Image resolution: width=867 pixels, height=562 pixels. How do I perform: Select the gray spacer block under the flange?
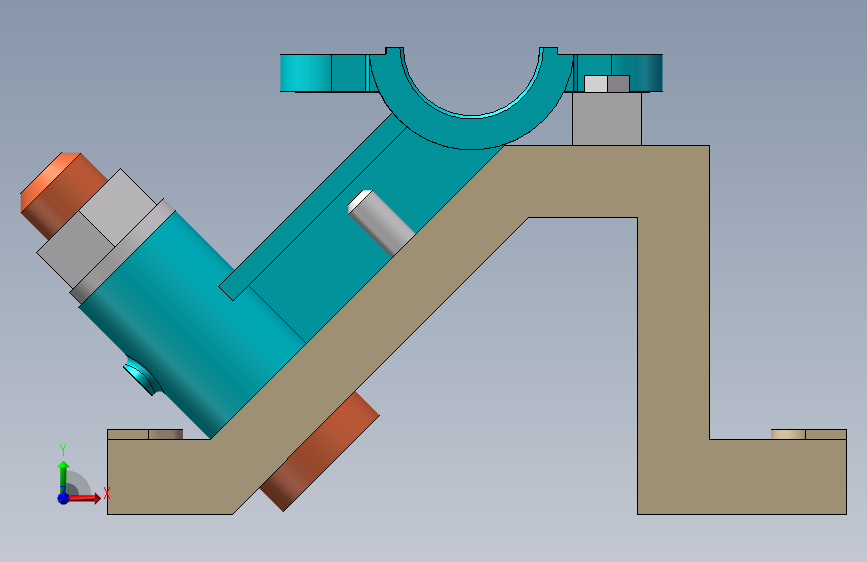607,119
